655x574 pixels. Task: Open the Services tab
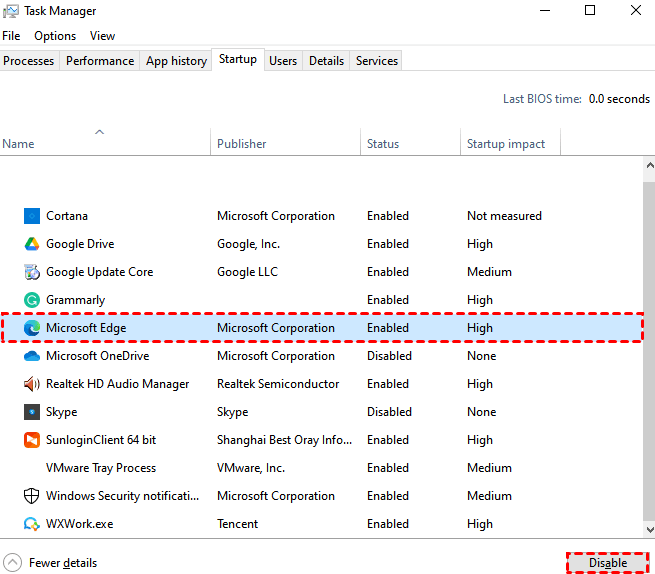377,61
